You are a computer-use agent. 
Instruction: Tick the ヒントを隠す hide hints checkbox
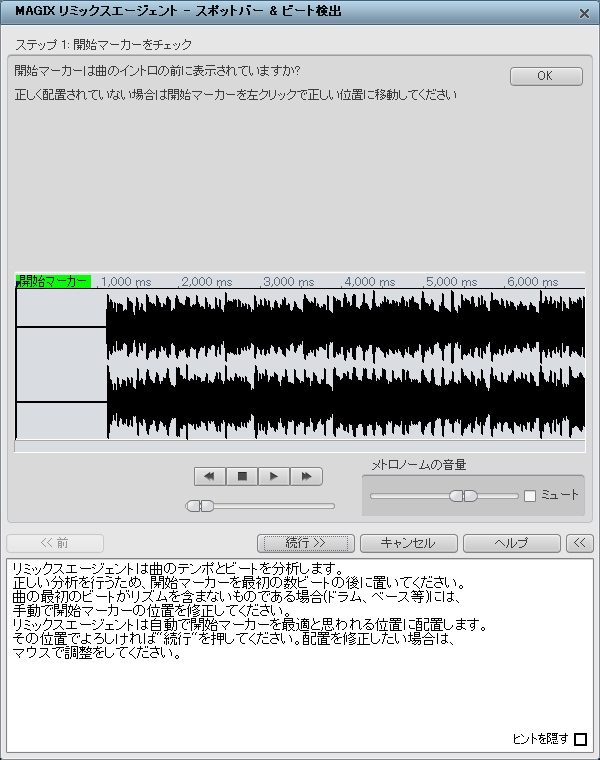(580, 739)
